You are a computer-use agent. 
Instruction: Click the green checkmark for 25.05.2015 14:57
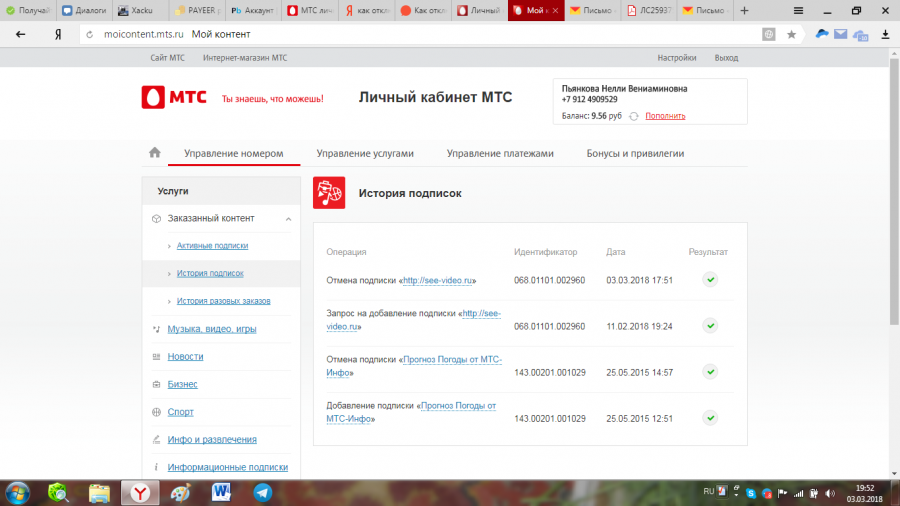coord(711,372)
